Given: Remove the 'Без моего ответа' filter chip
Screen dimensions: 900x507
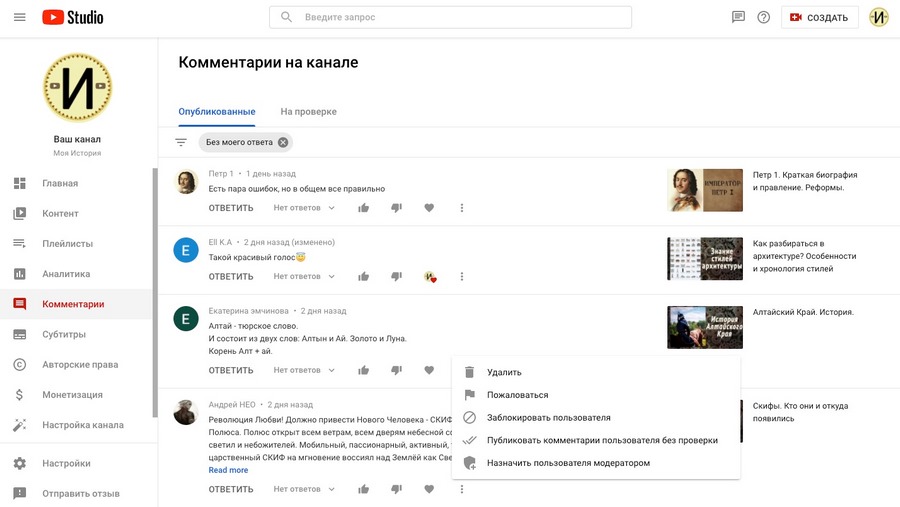Looking at the screenshot, I should (x=283, y=142).
